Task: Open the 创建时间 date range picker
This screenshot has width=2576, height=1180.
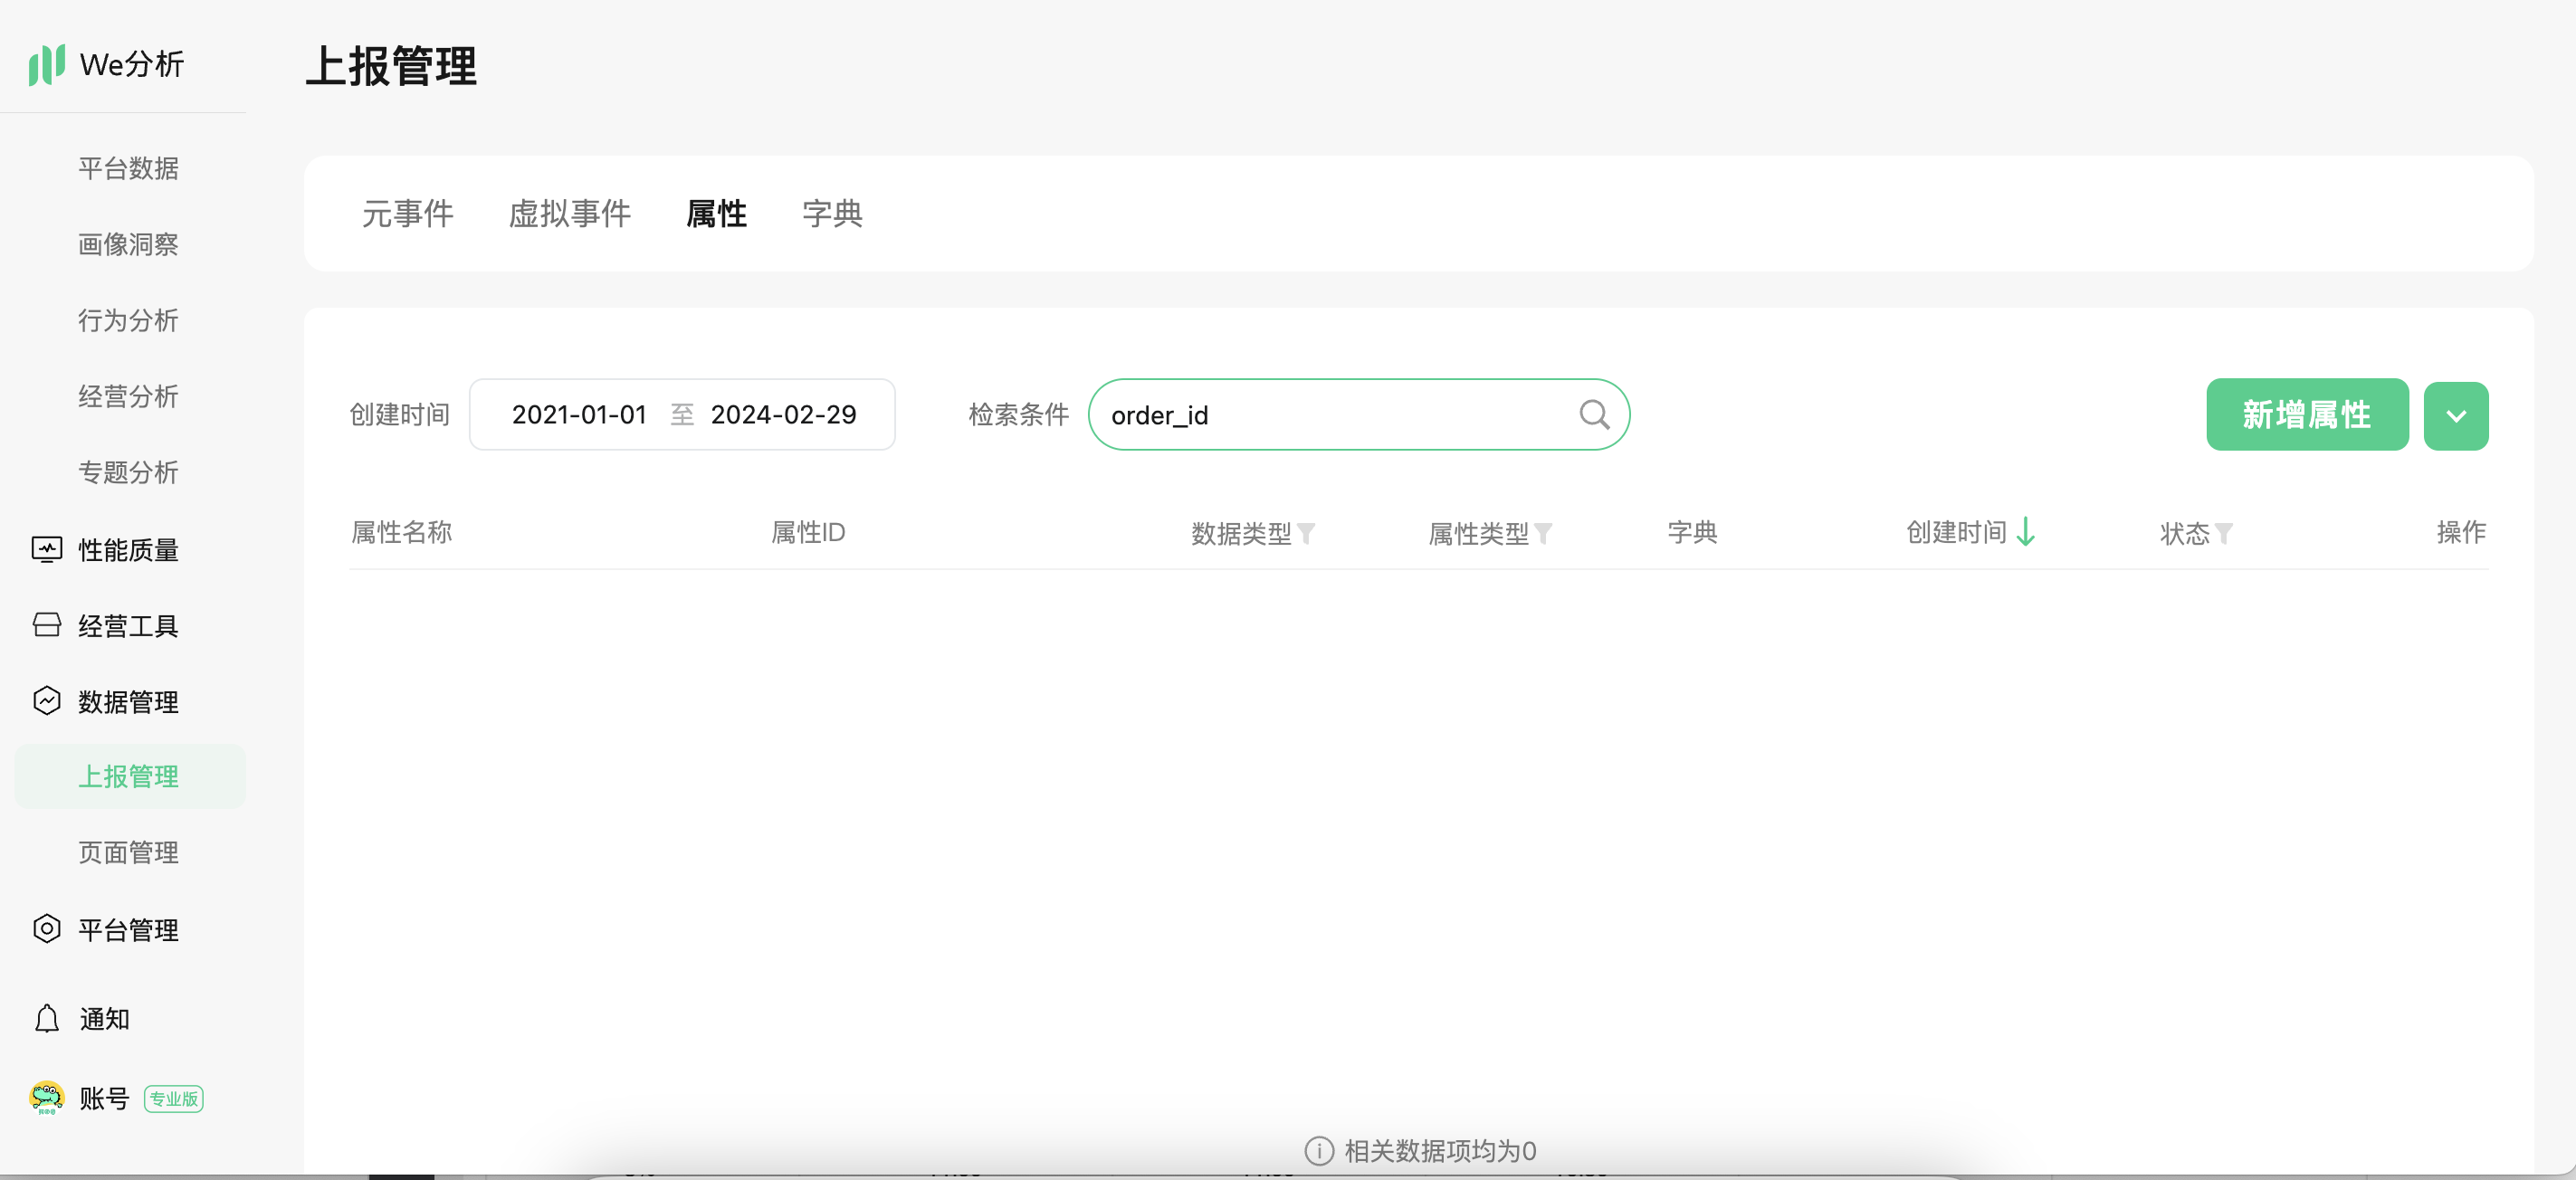Action: point(683,414)
